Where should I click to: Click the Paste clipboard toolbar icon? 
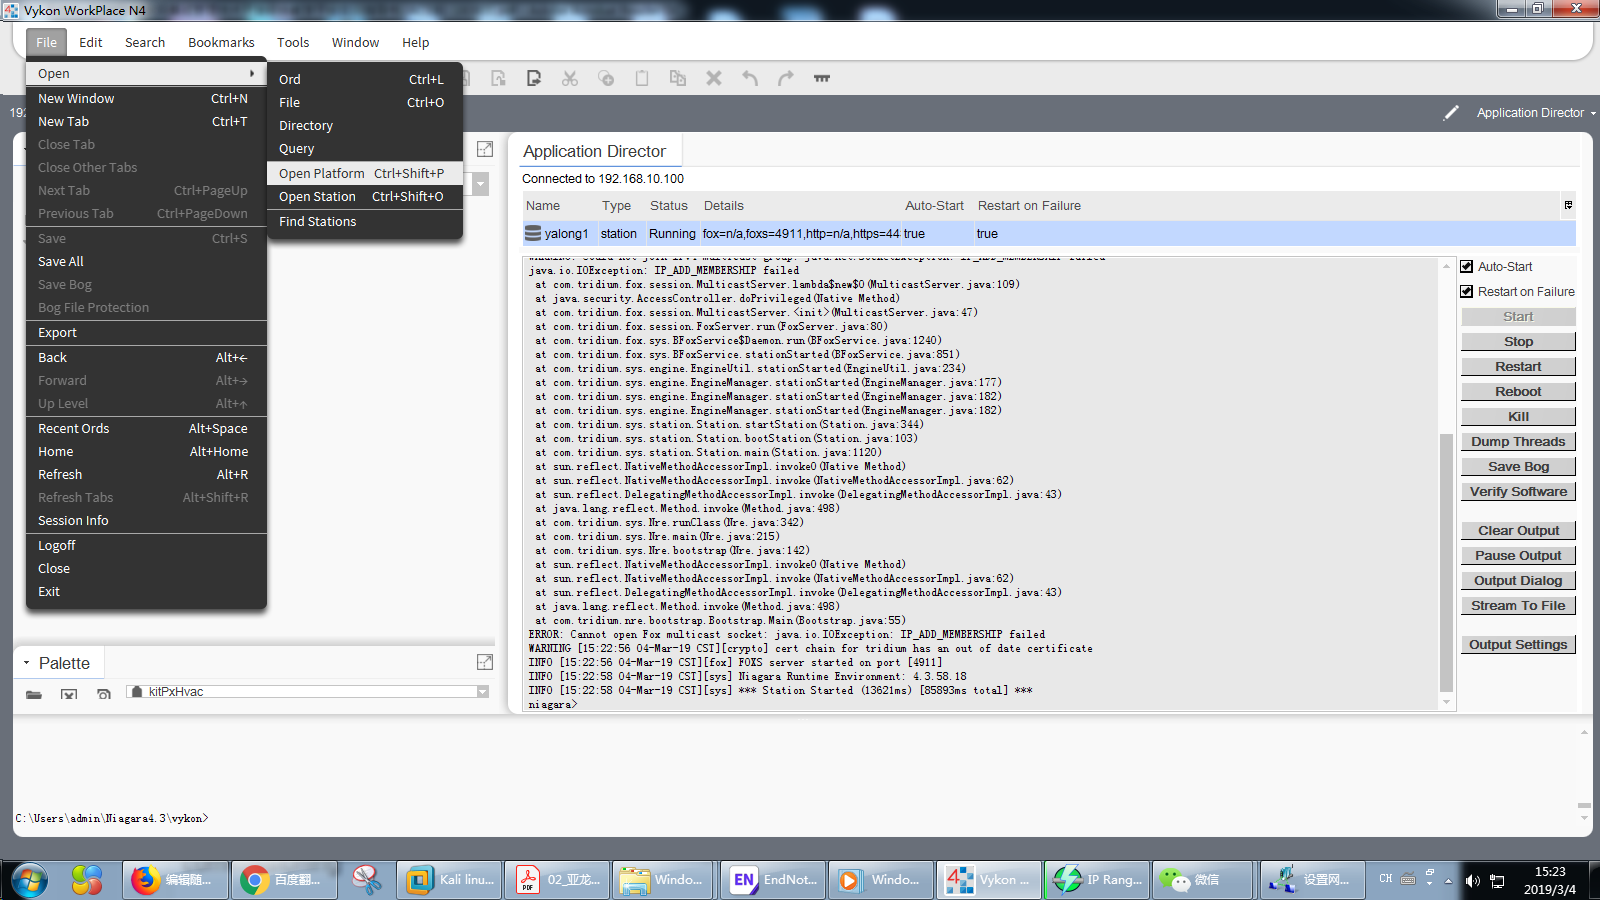click(x=642, y=78)
